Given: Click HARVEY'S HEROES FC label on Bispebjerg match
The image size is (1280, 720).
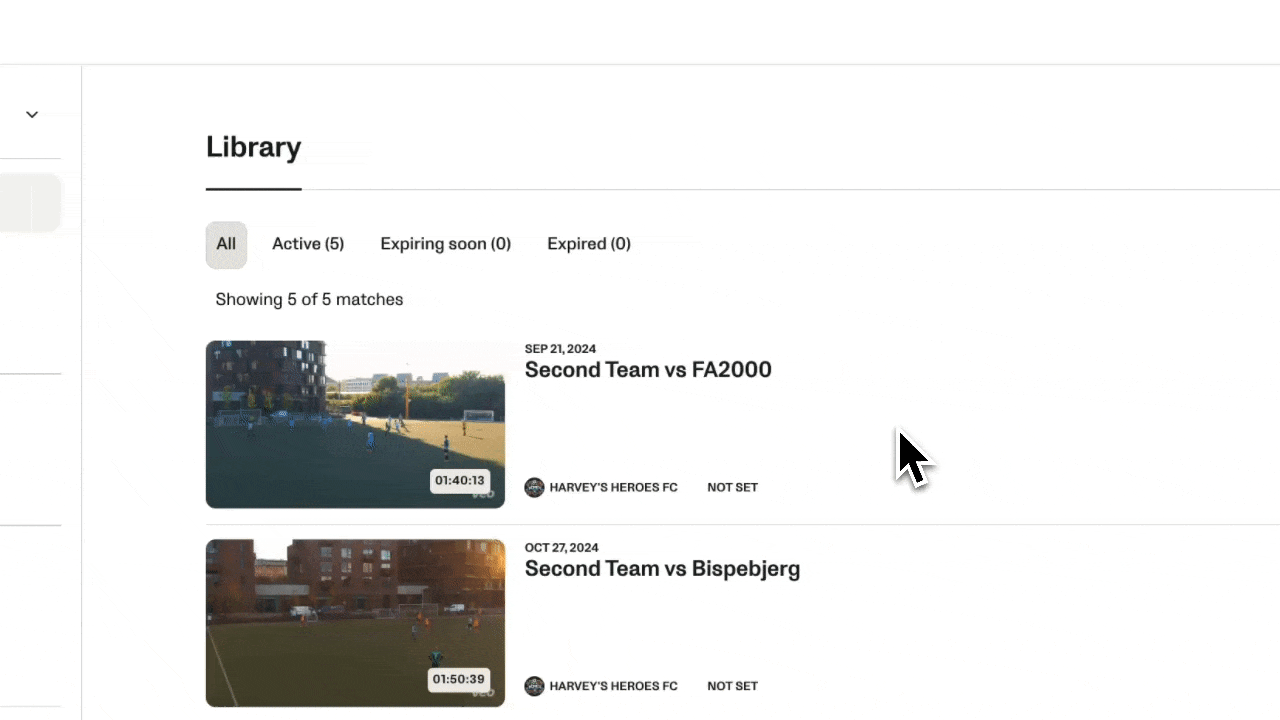Looking at the screenshot, I should (x=614, y=686).
